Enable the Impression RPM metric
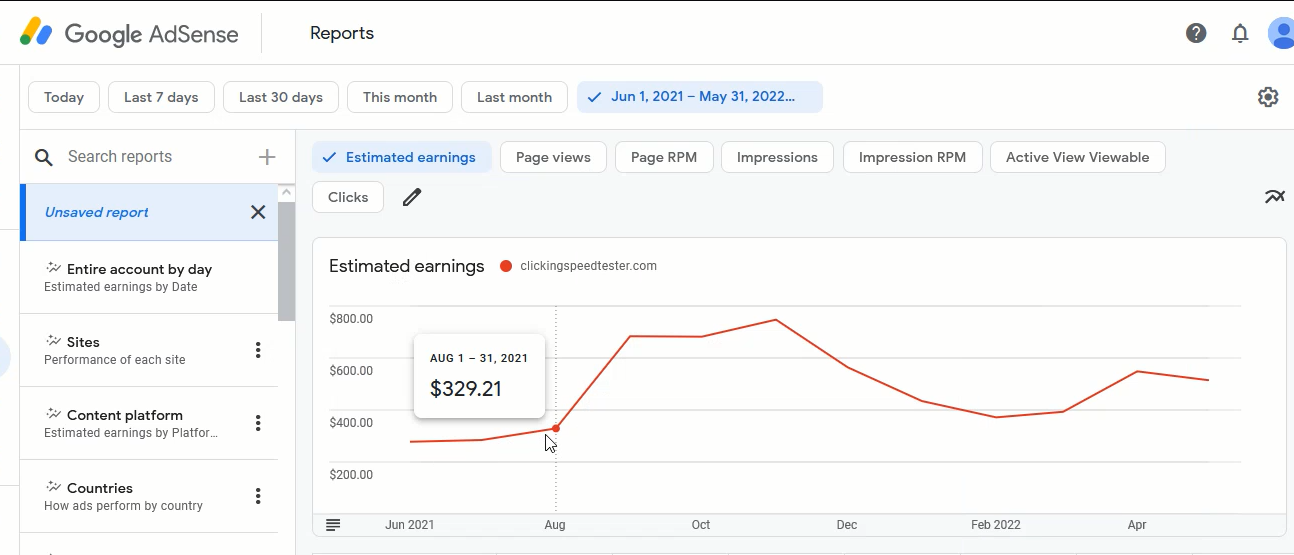The height and width of the screenshot is (555, 1294). pyautogui.click(x=912, y=157)
